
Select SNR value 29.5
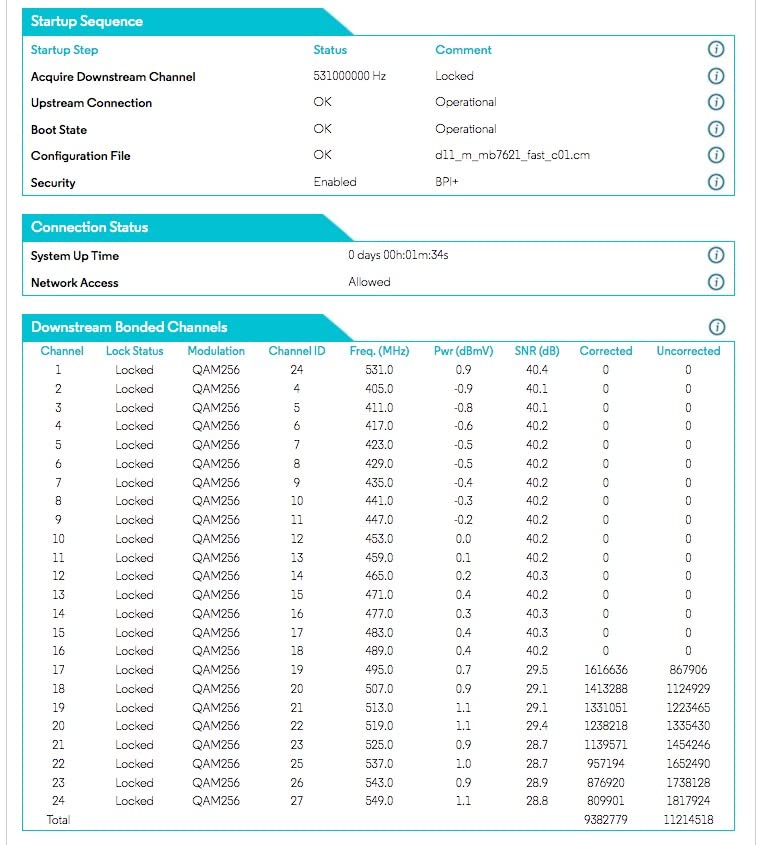click(x=537, y=669)
